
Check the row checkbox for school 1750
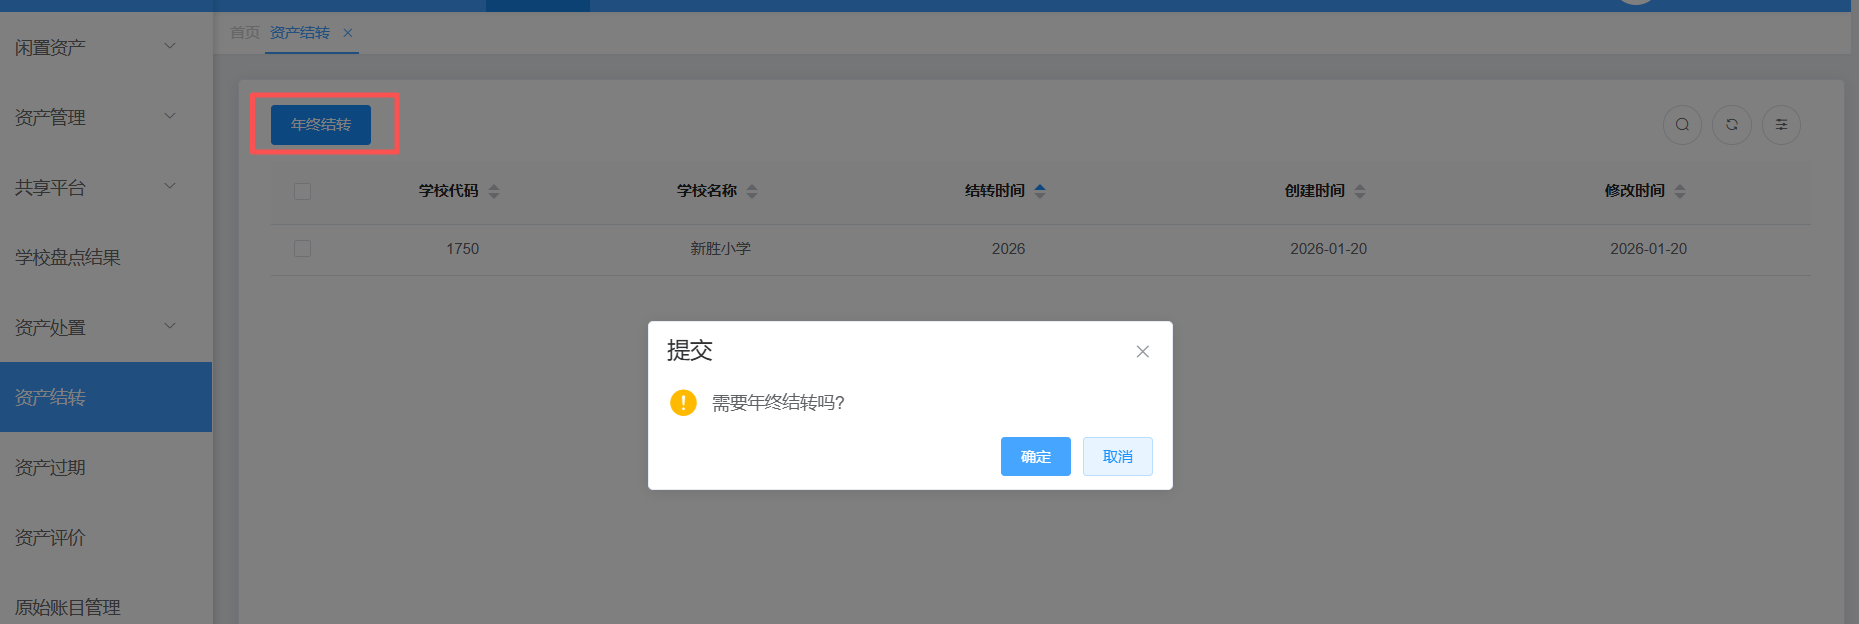click(x=303, y=248)
